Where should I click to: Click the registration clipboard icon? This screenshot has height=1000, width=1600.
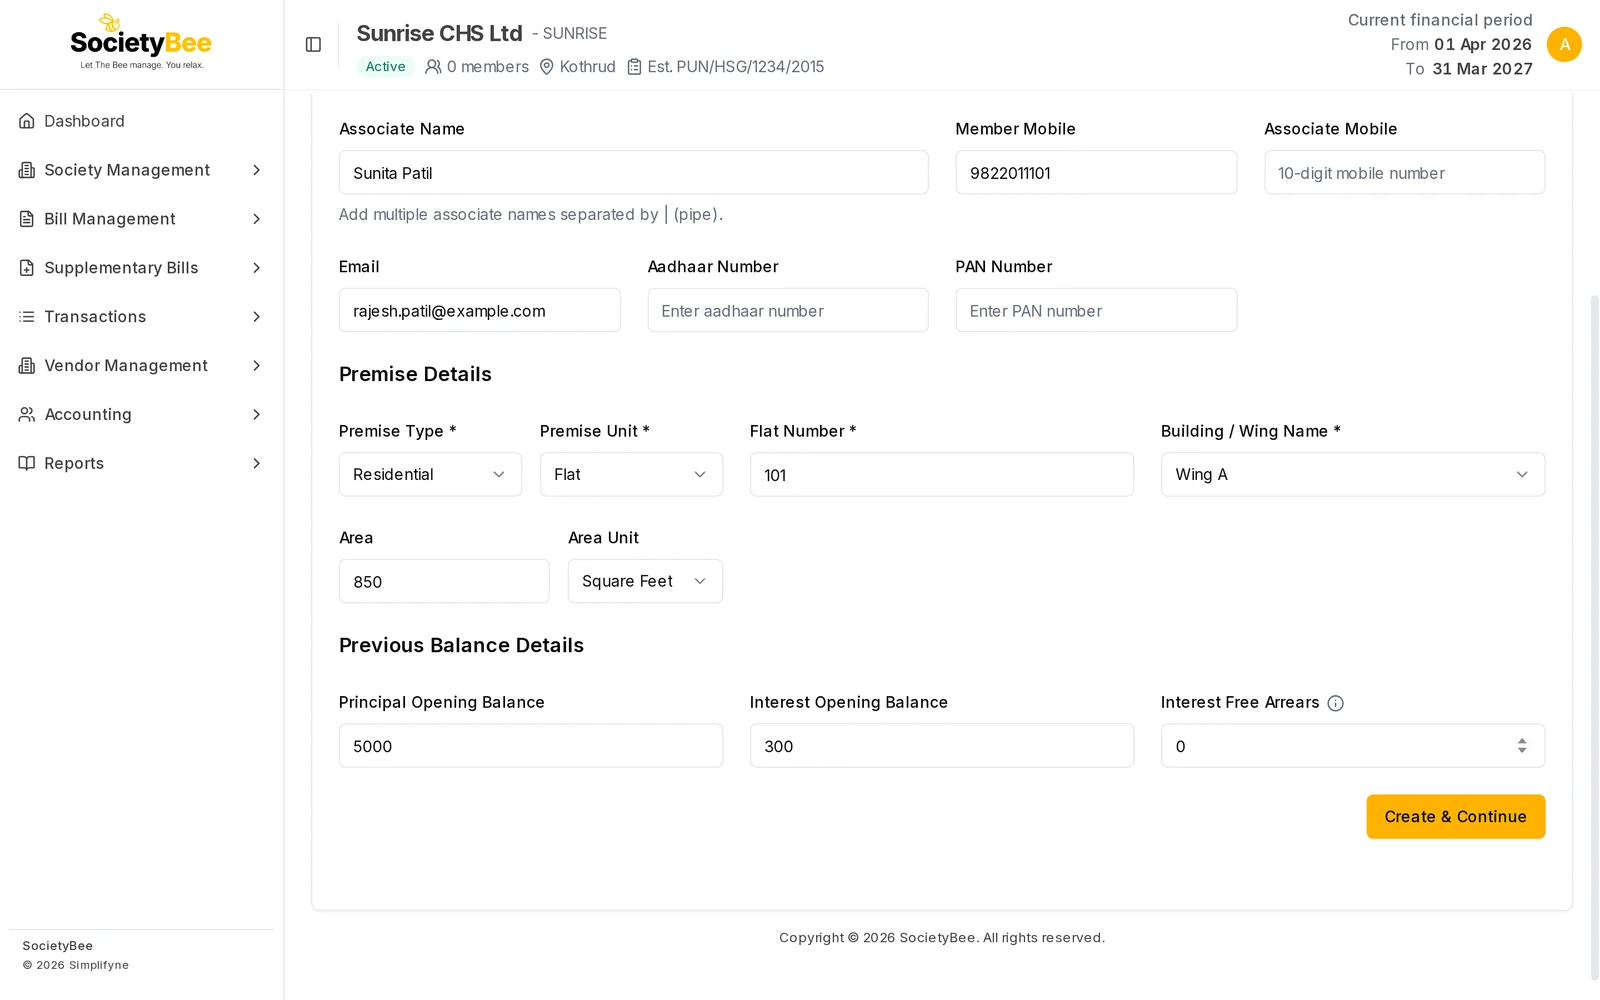click(634, 67)
